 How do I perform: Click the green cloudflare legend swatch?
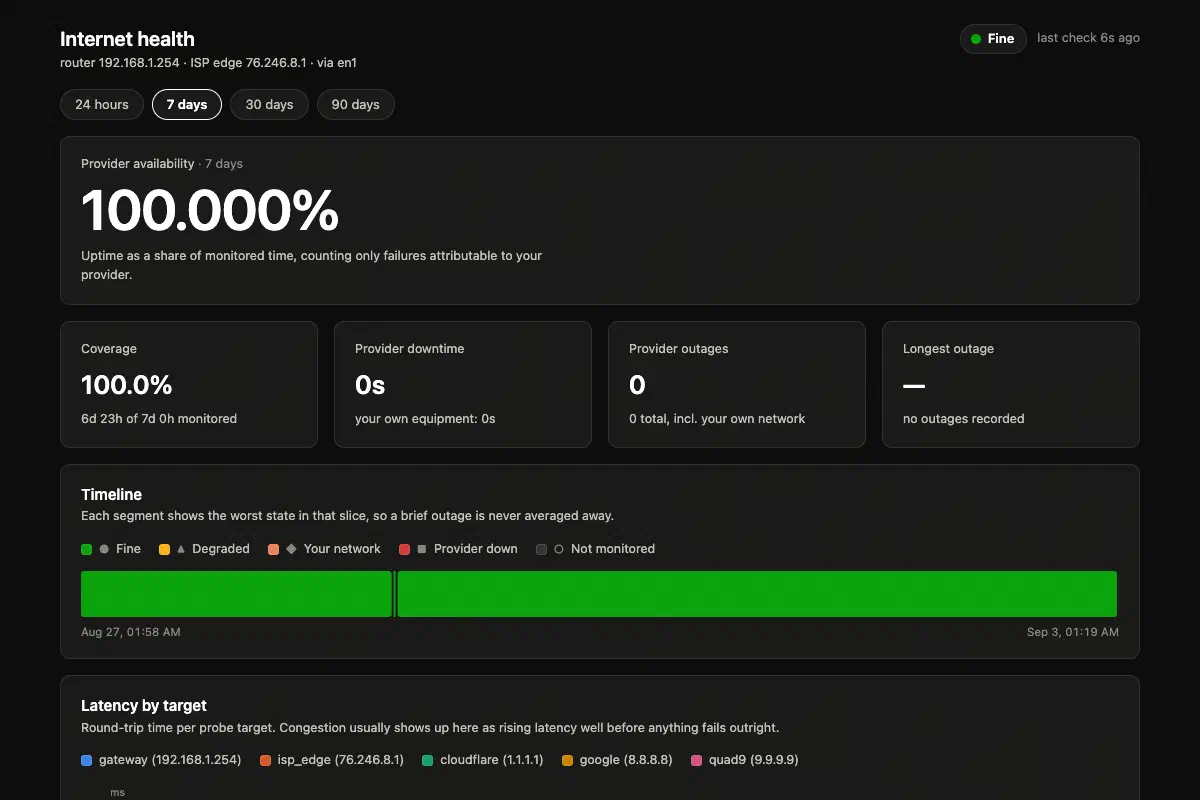[x=428, y=760]
